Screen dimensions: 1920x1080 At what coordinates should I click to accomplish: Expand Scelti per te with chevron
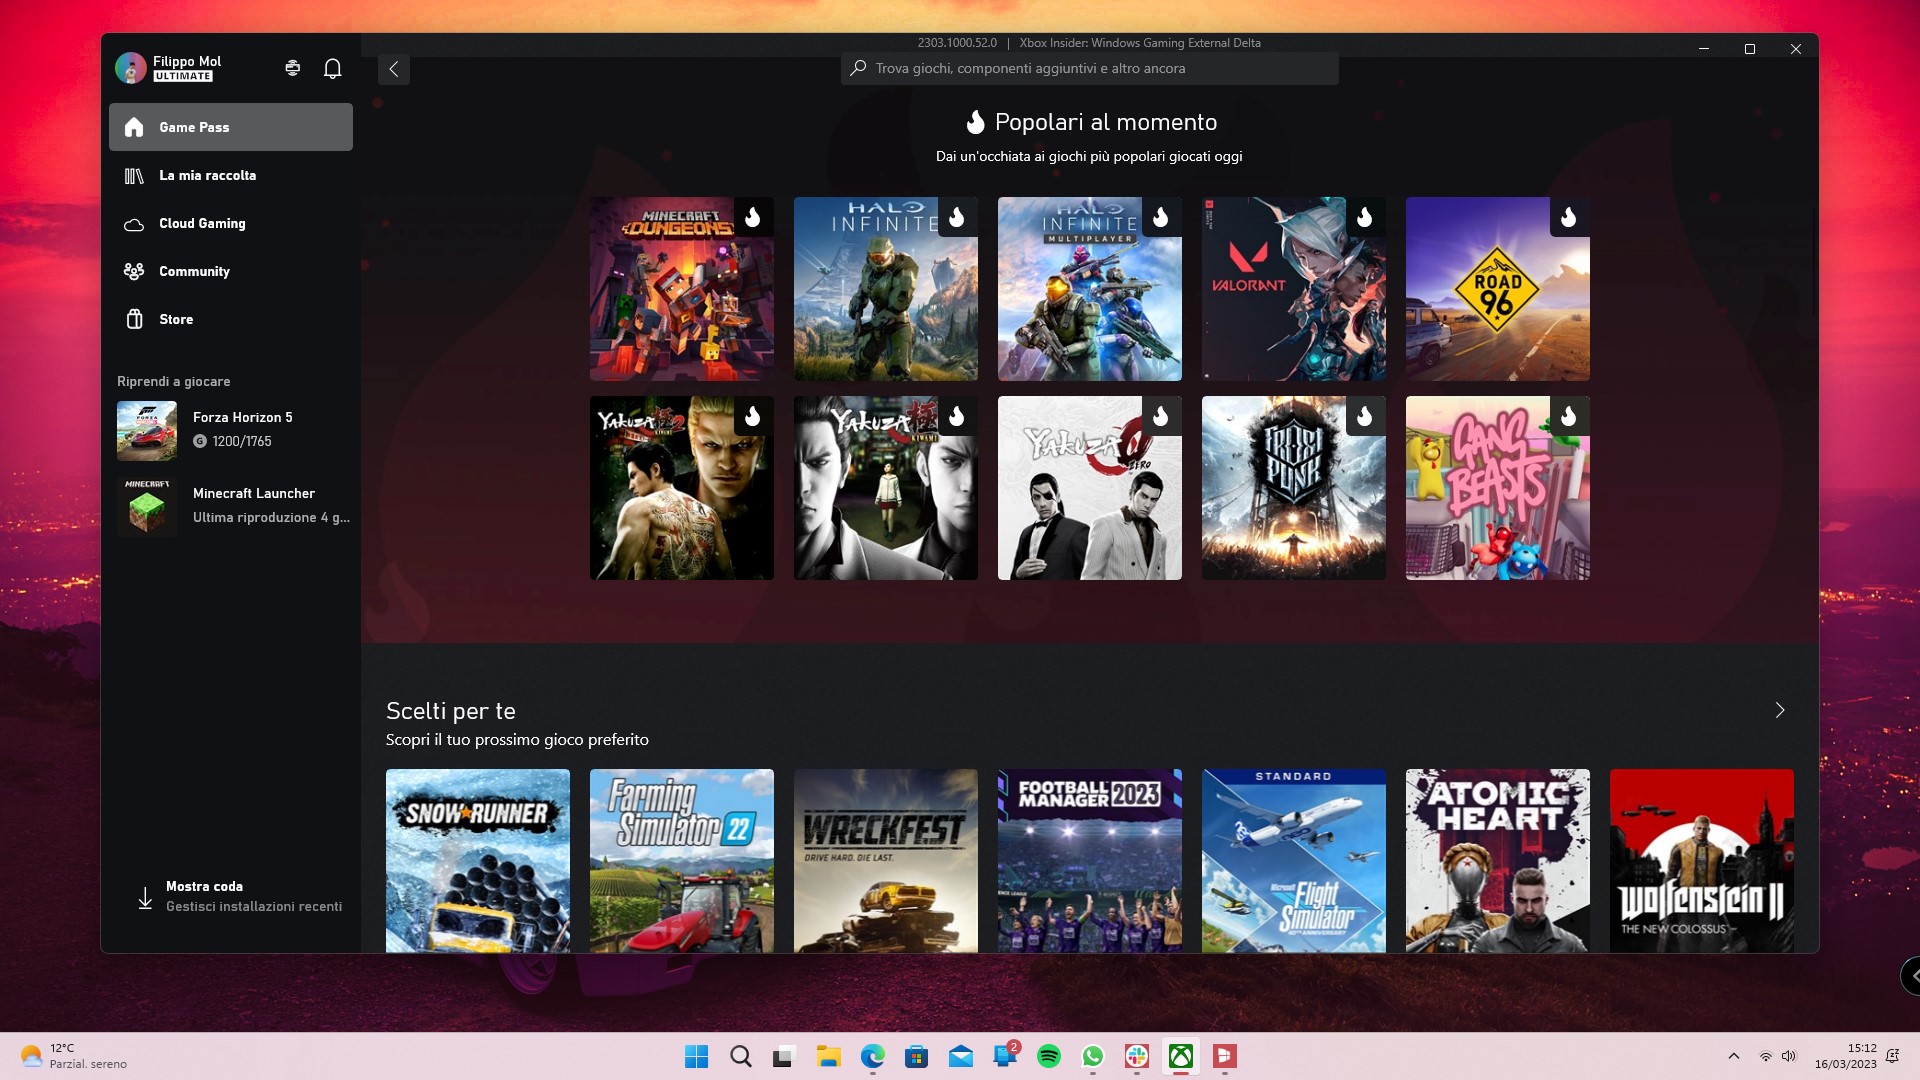click(x=1780, y=710)
